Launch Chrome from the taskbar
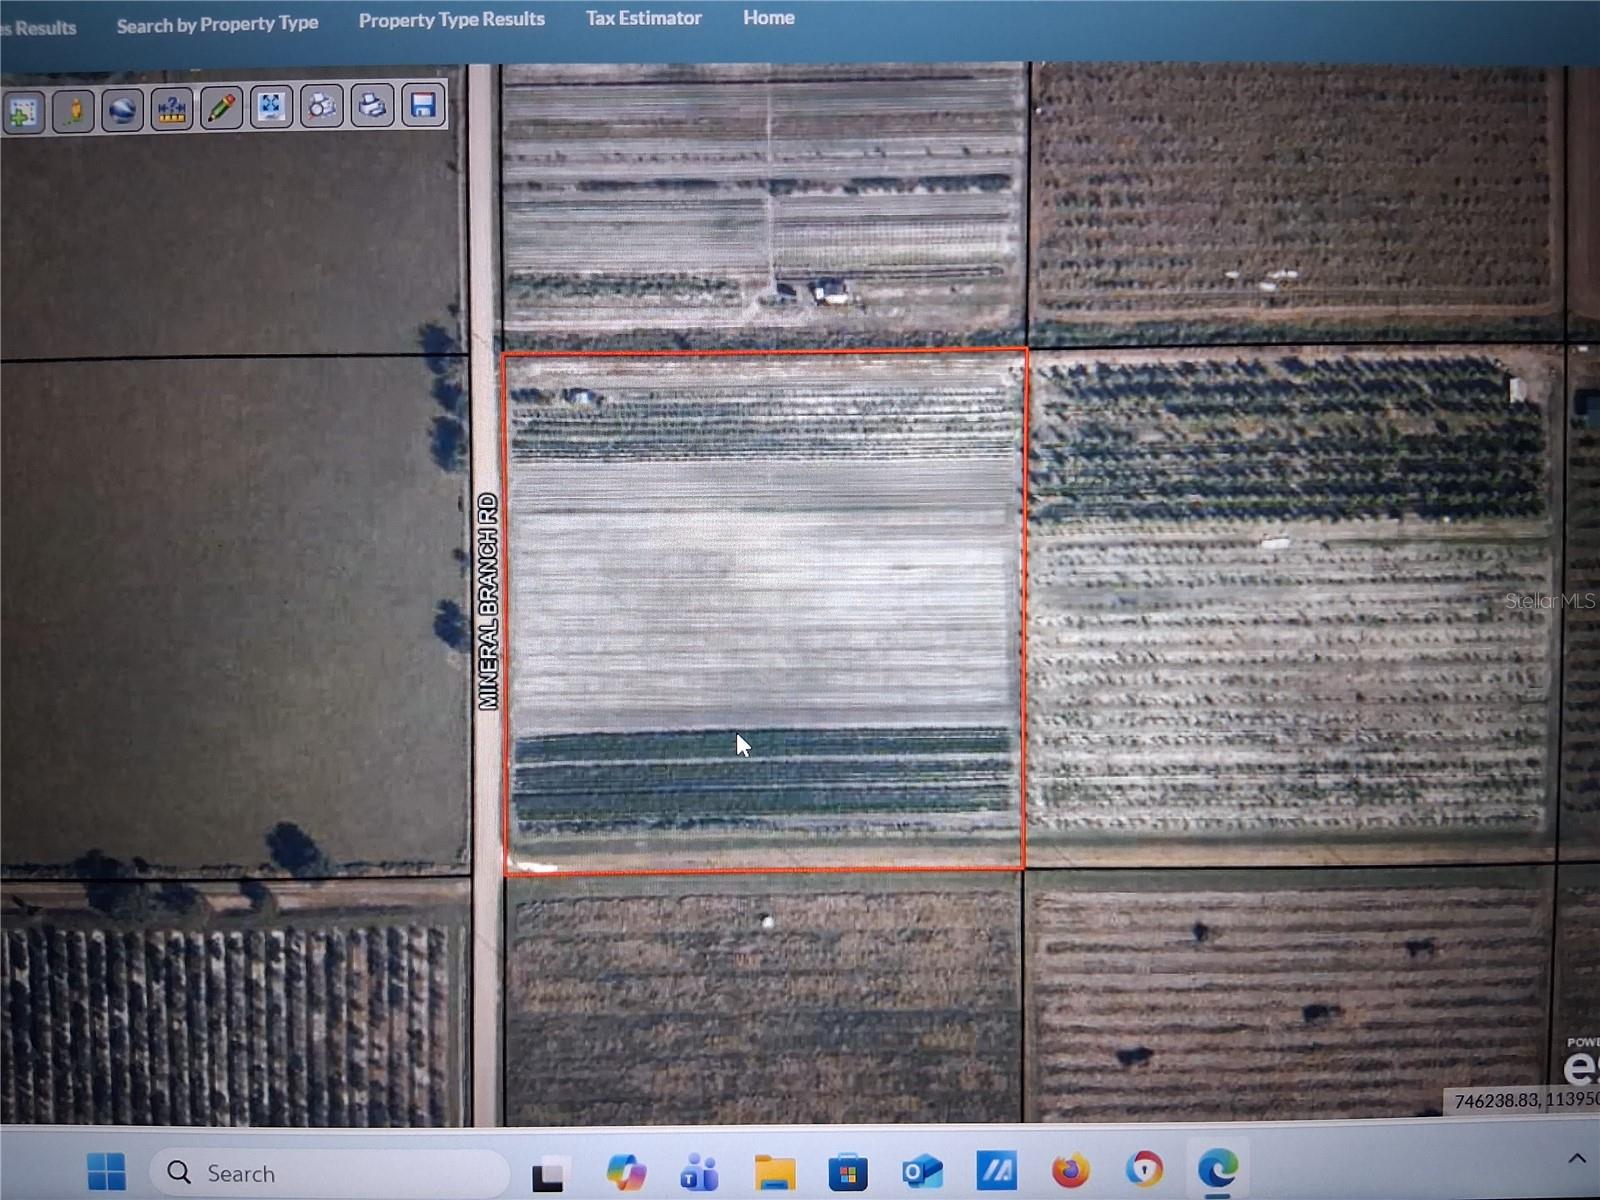 pyautogui.click(x=1144, y=1168)
